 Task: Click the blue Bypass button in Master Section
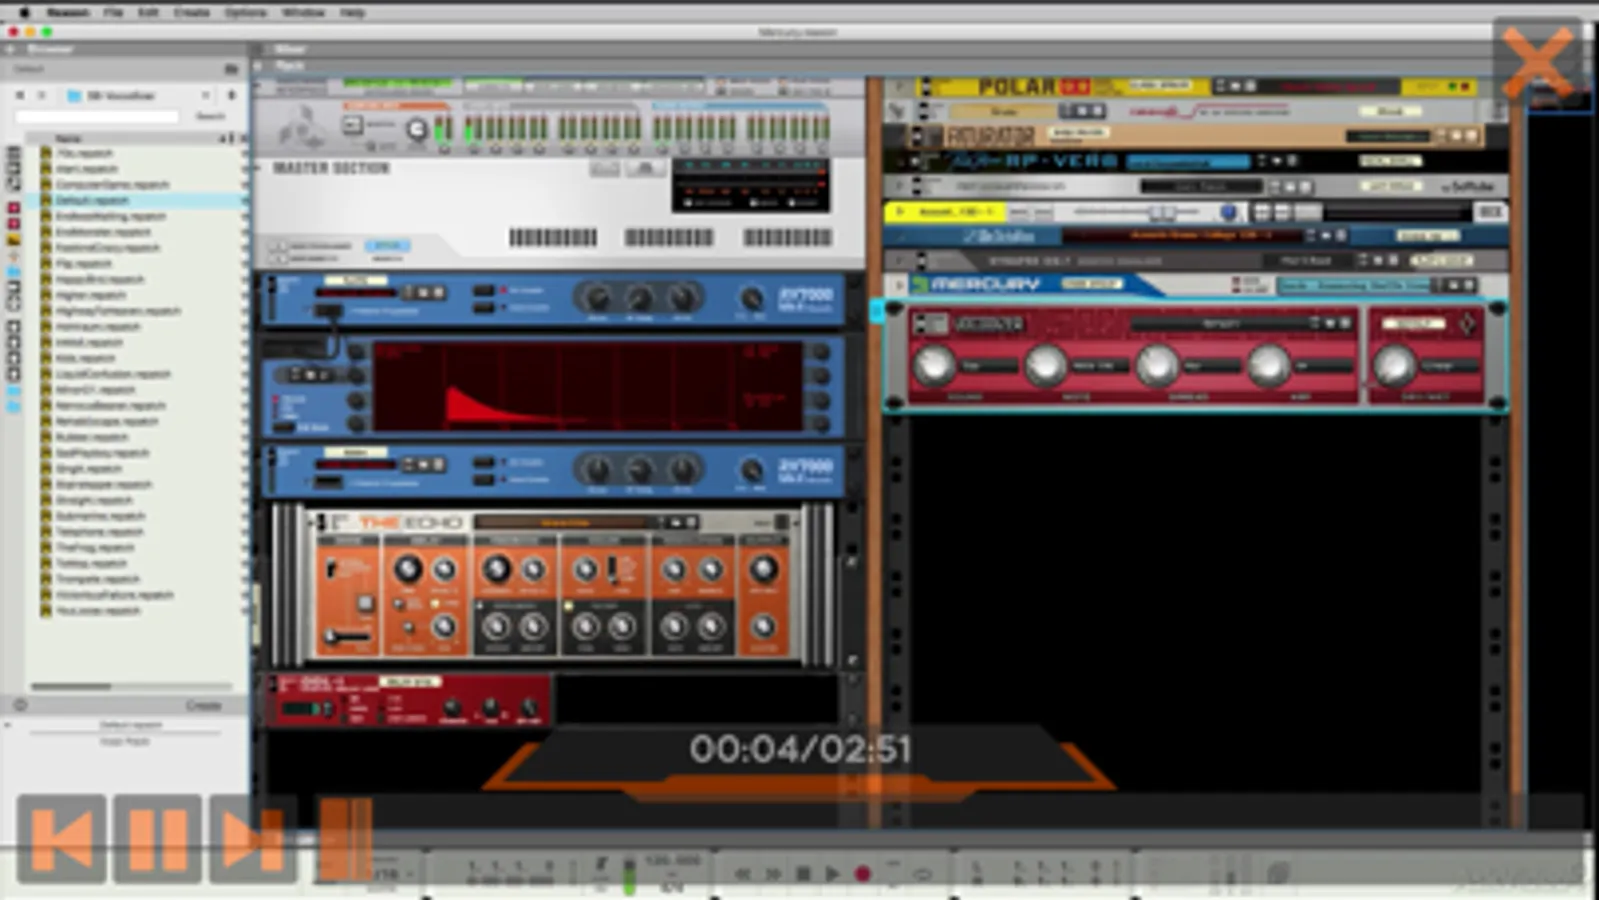(387, 245)
